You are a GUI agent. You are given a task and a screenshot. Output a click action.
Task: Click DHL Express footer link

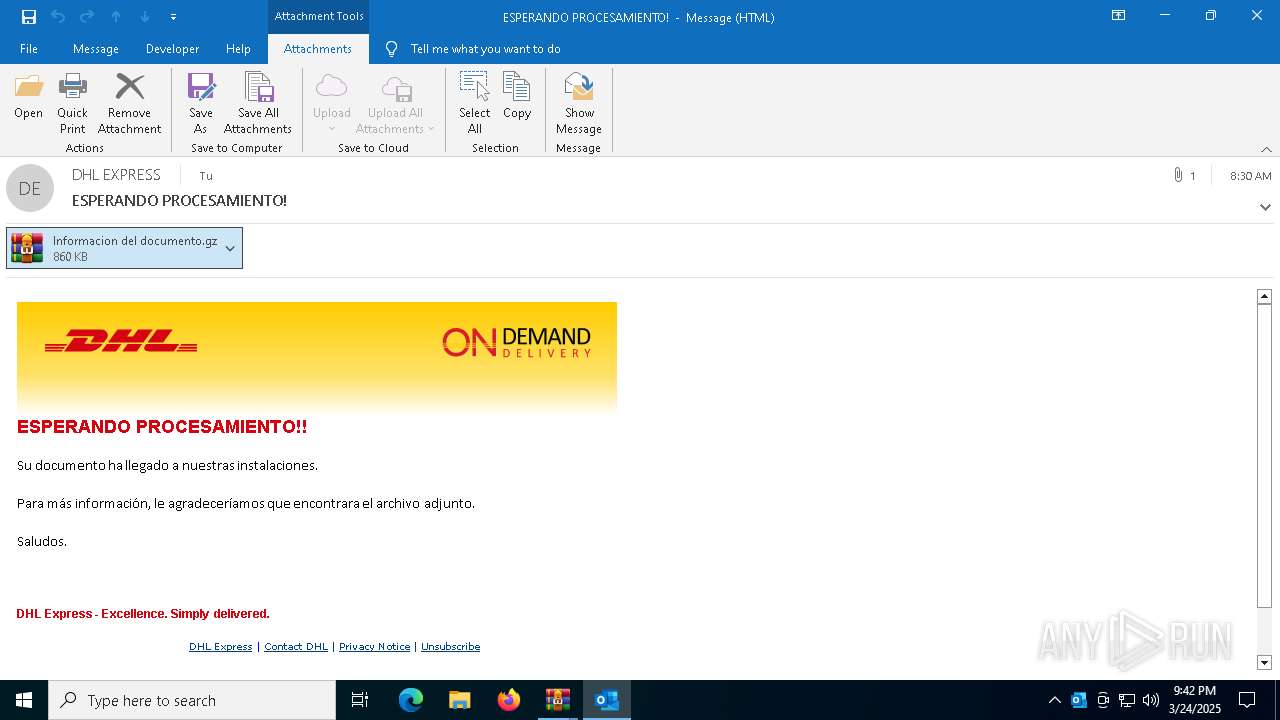point(221,647)
